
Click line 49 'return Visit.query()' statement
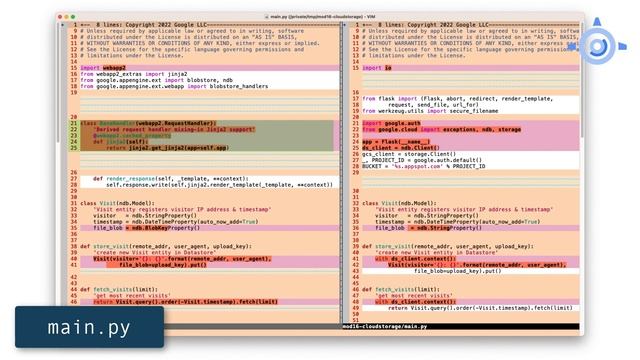[480, 308]
